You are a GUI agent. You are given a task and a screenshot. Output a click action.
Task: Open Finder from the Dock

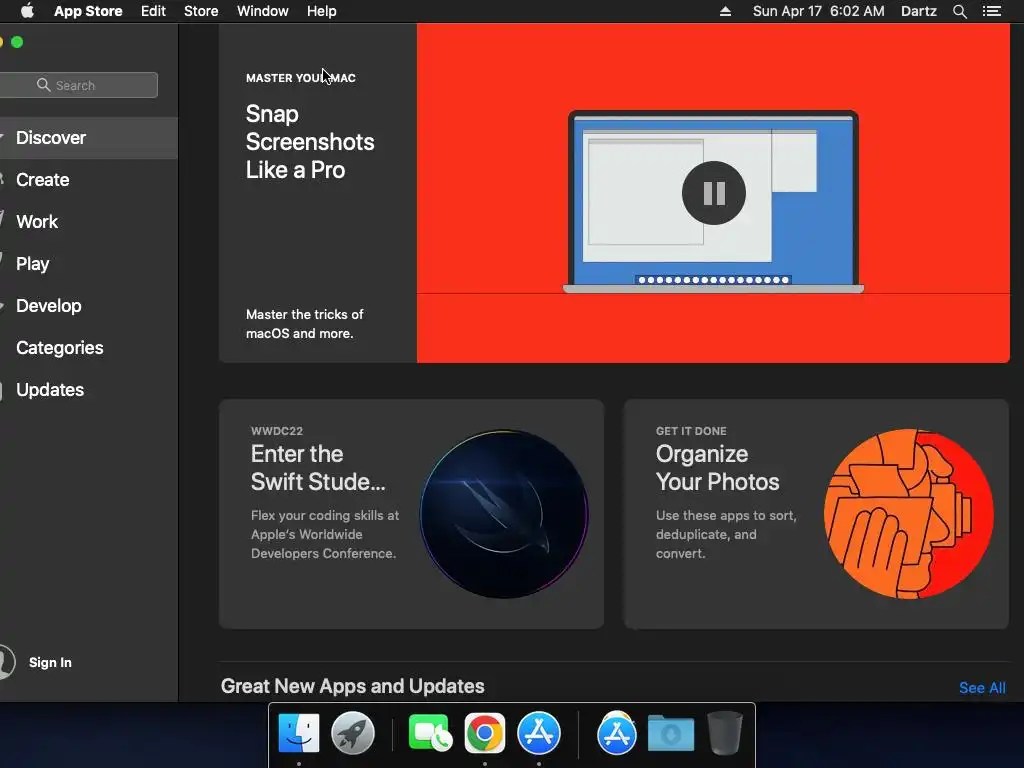coord(299,733)
